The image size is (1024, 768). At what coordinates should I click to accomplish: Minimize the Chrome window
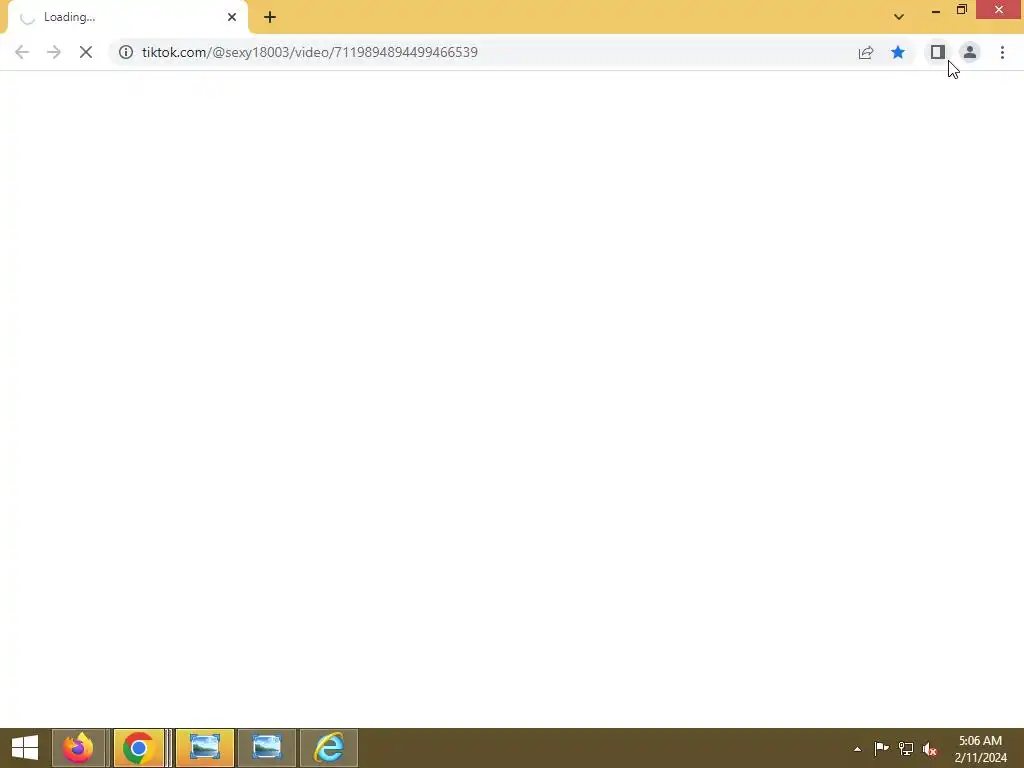(x=936, y=10)
